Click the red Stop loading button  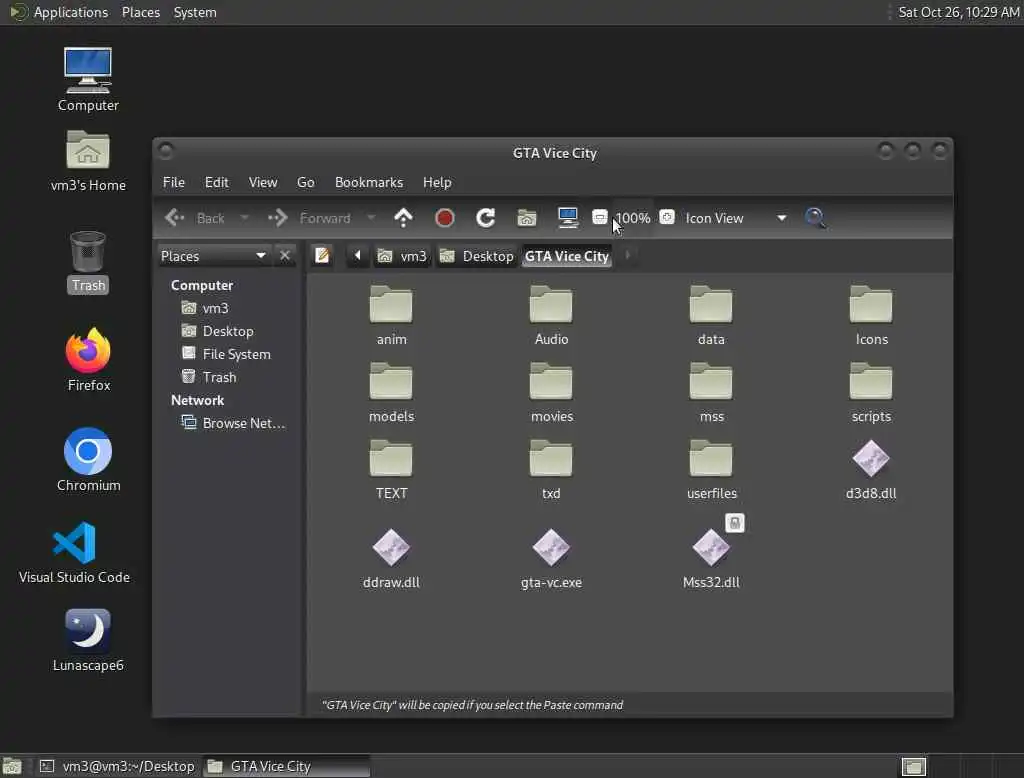[445, 218]
